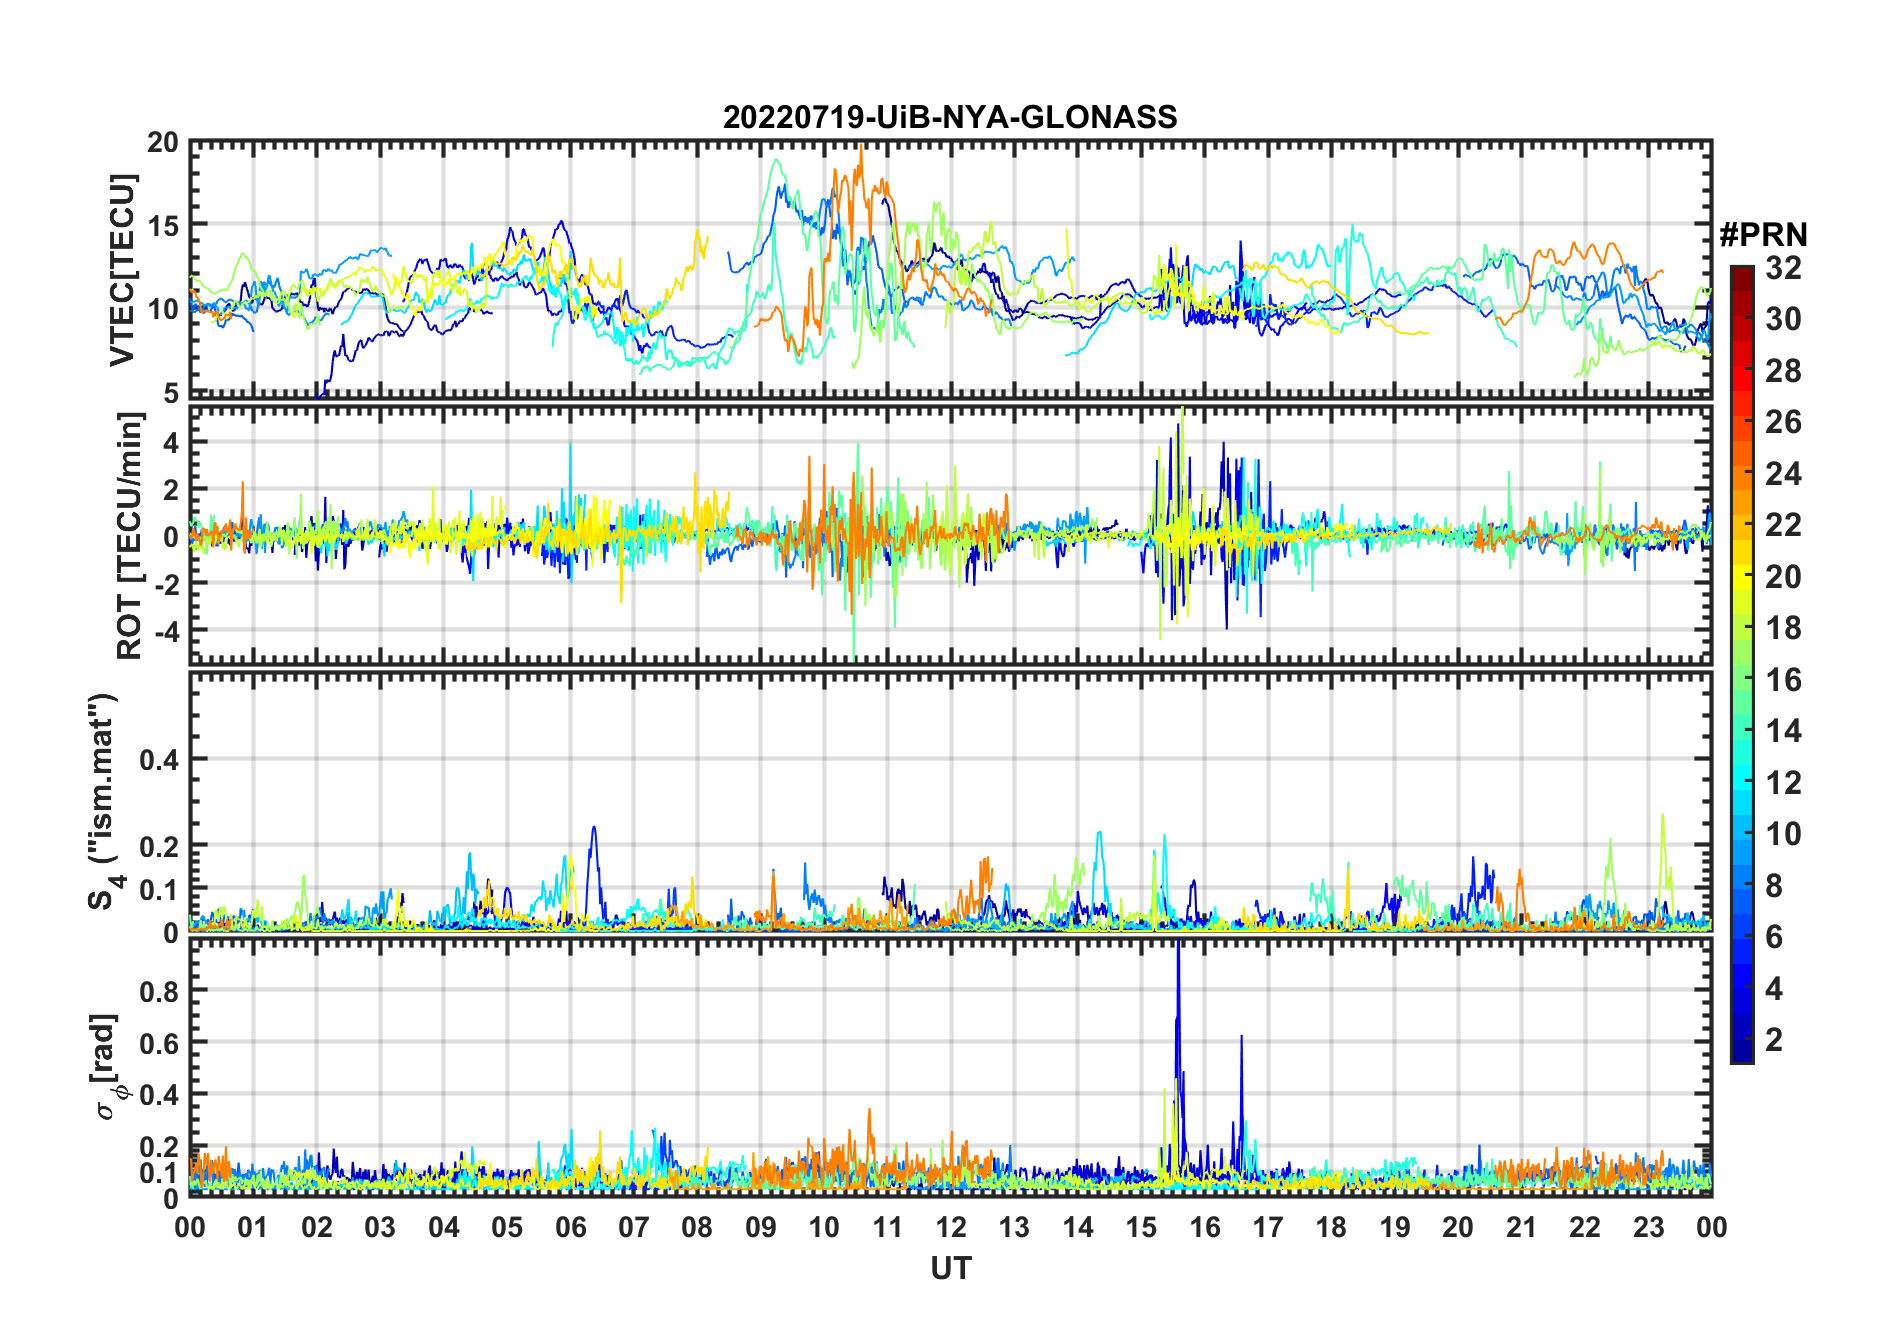
Task: Select colorbar tick label "26"
Action: 1783,422
